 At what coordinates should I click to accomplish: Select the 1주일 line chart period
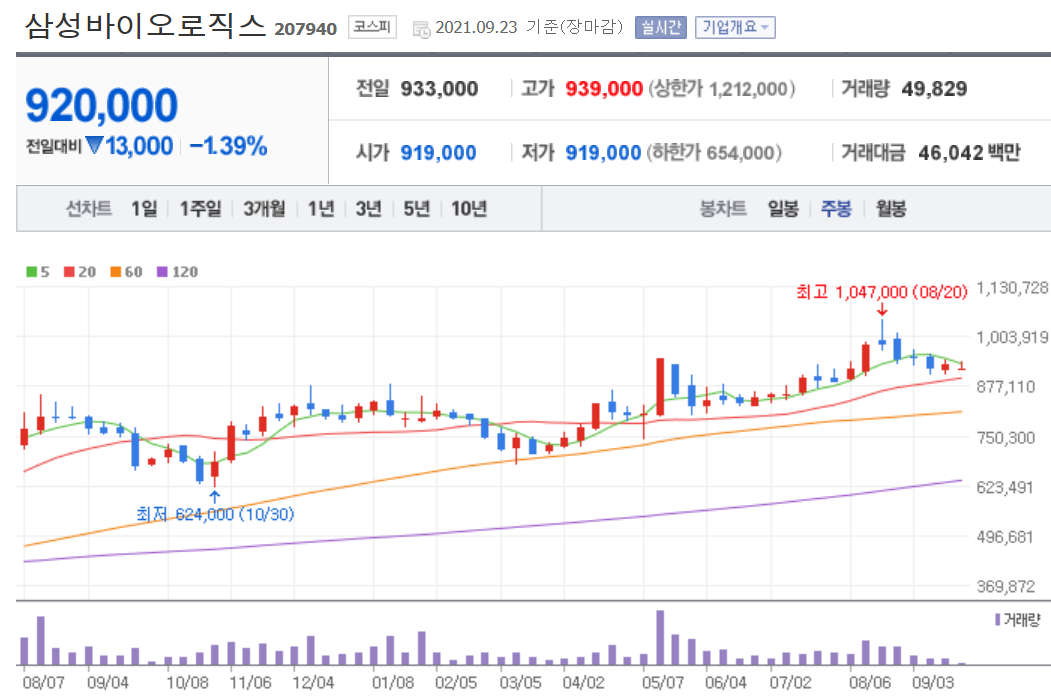point(200,209)
